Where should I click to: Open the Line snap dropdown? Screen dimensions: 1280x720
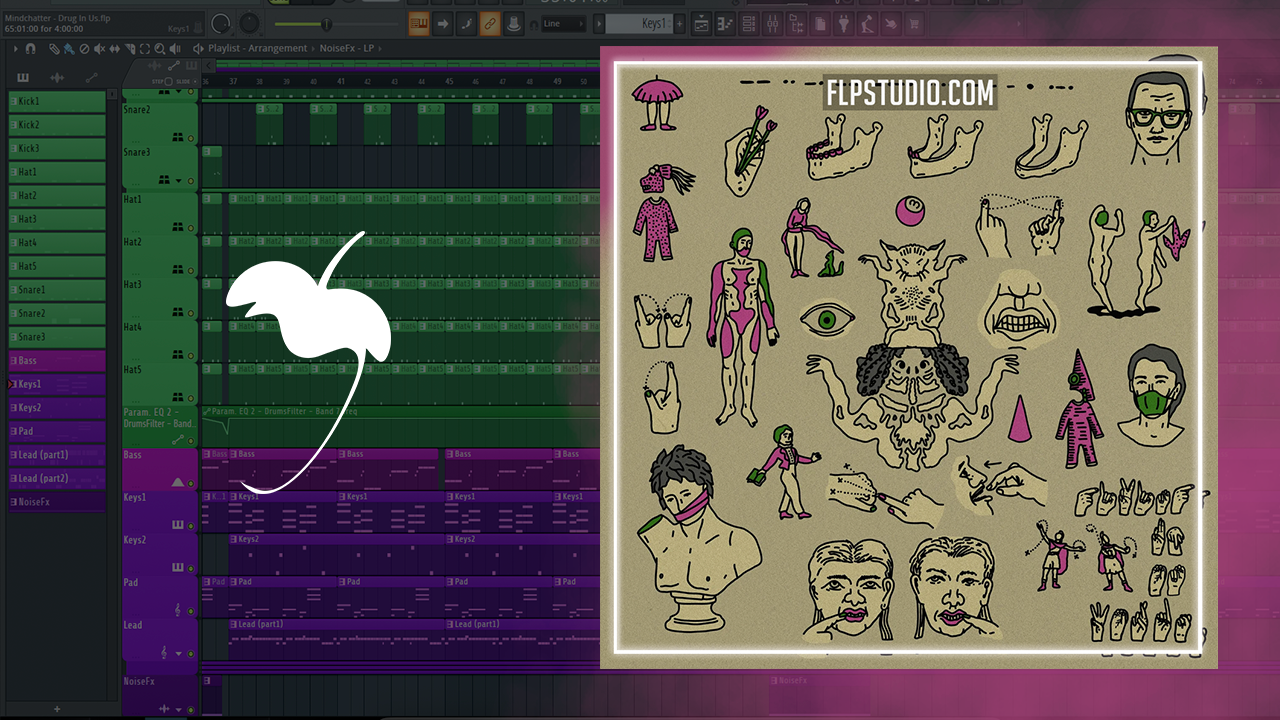click(x=564, y=24)
